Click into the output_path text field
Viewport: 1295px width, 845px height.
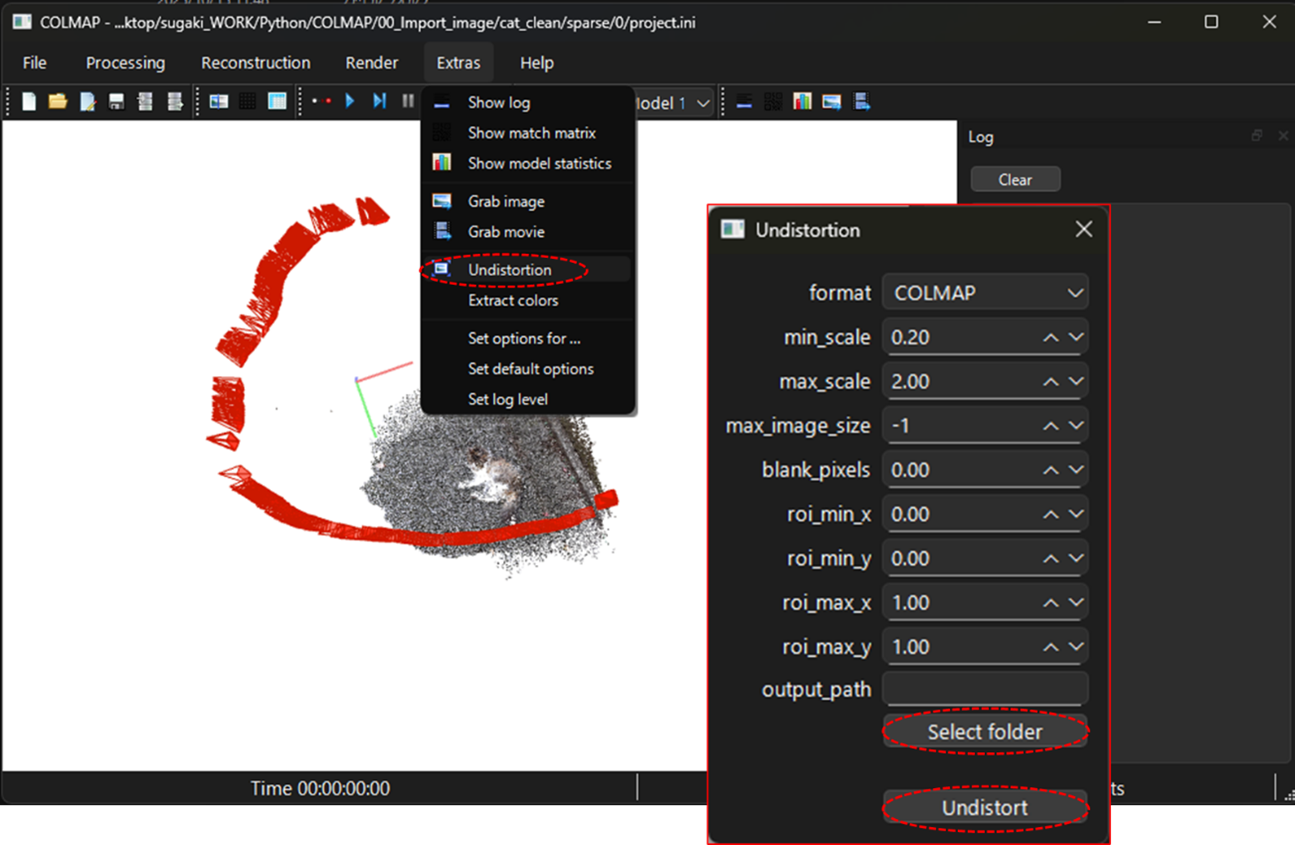(985, 689)
